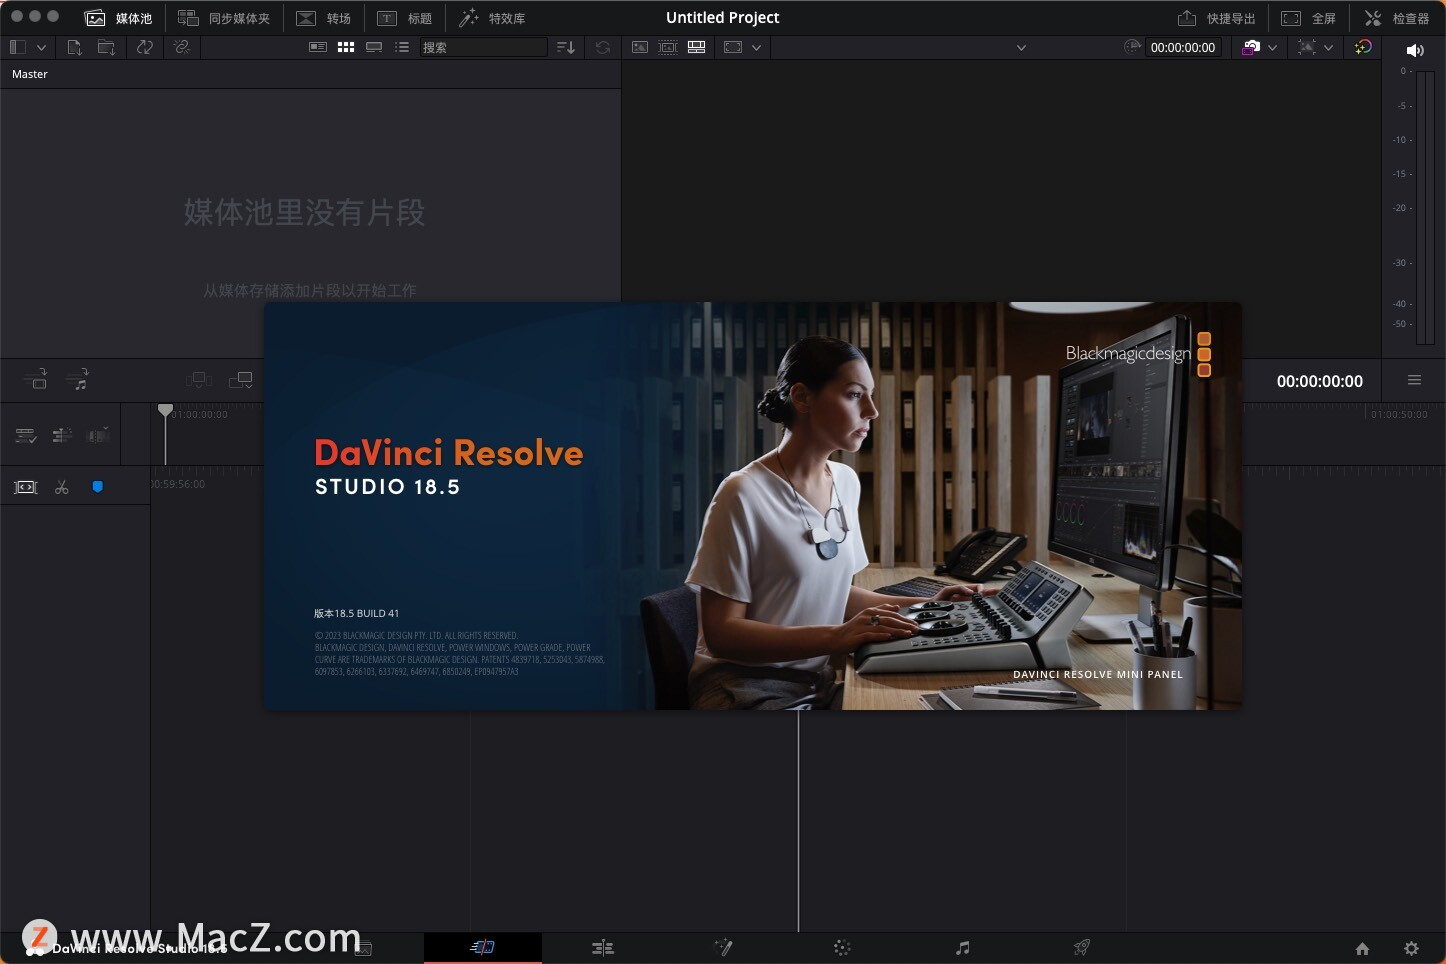Expand the timeline resolution chevron

click(x=1328, y=47)
